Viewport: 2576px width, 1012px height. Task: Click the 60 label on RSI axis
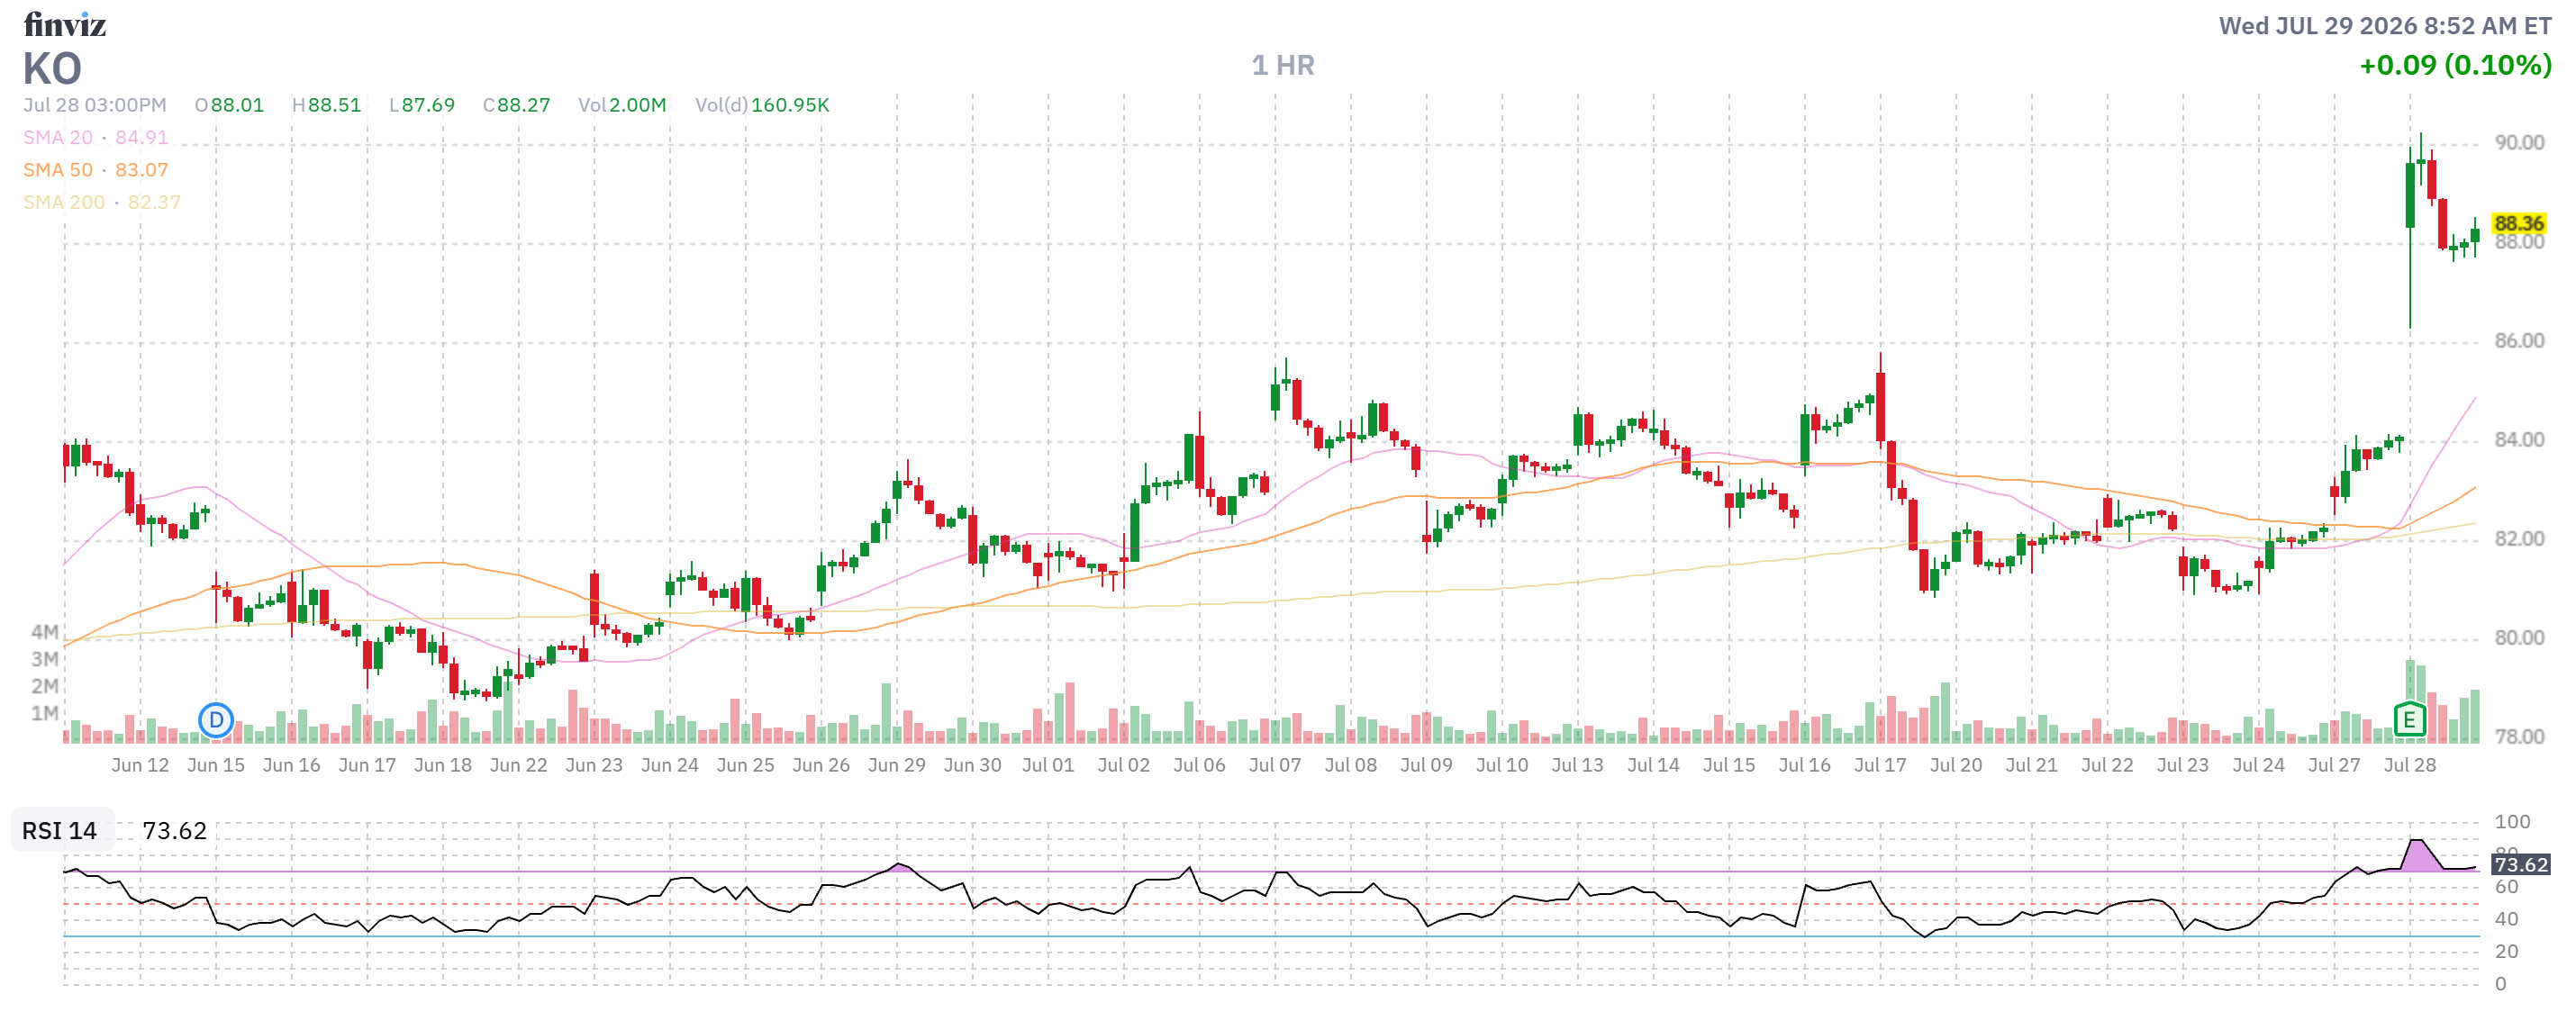2506,887
